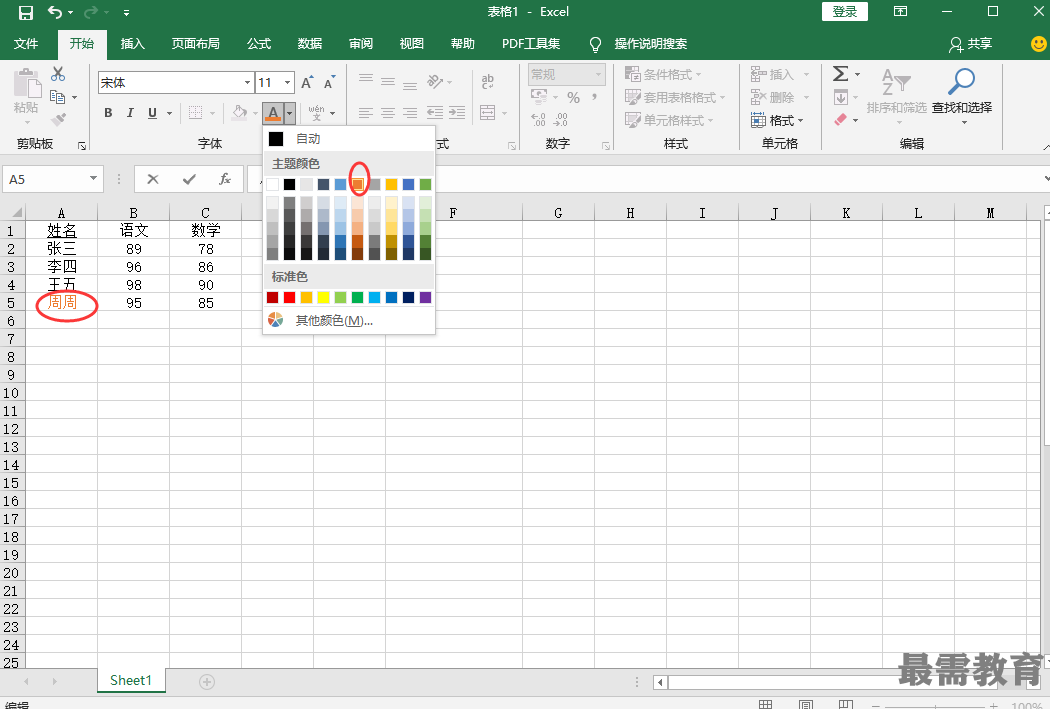Viewport: 1050px width, 709px height.
Task: Click the cell borders icon
Action: (x=195, y=112)
